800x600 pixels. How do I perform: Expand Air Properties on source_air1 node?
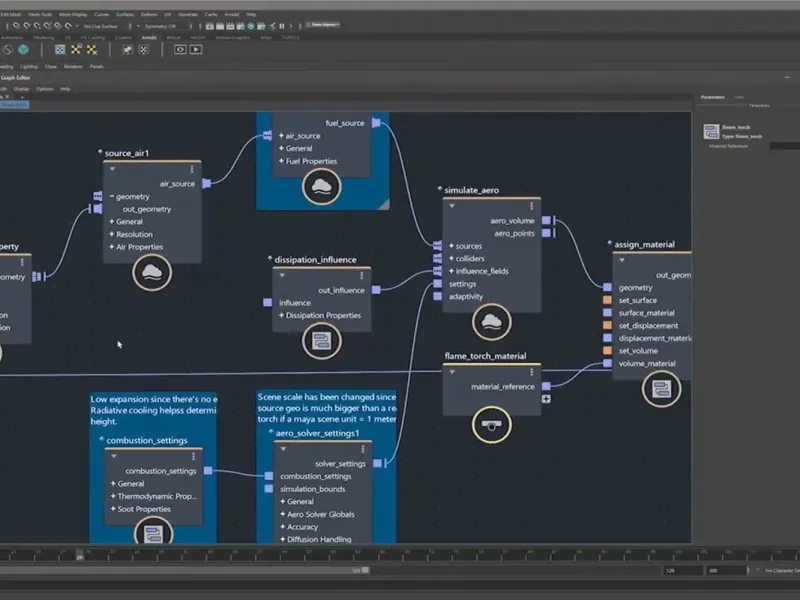coord(112,247)
